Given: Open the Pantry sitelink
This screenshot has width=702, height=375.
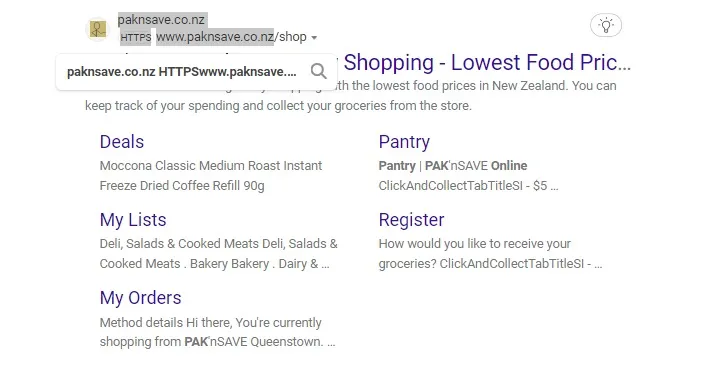Looking at the screenshot, I should click(x=404, y=142).
